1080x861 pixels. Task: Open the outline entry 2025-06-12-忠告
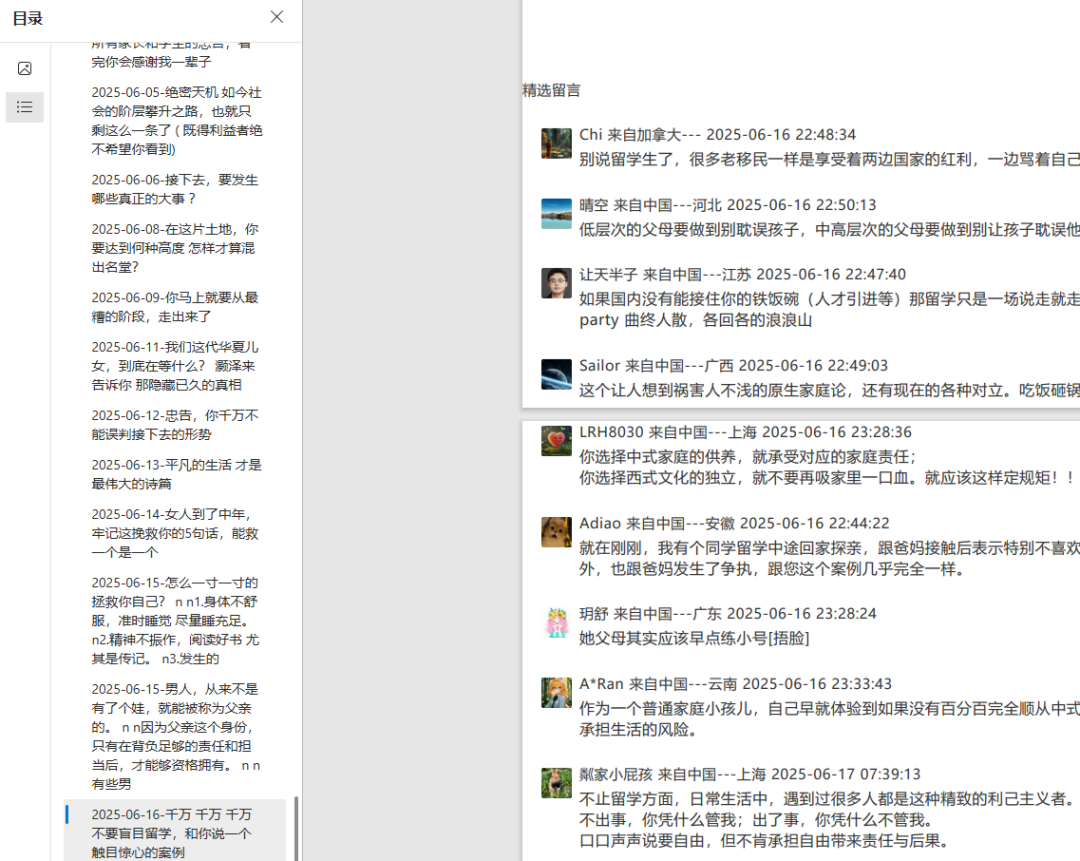click(175, 424)
